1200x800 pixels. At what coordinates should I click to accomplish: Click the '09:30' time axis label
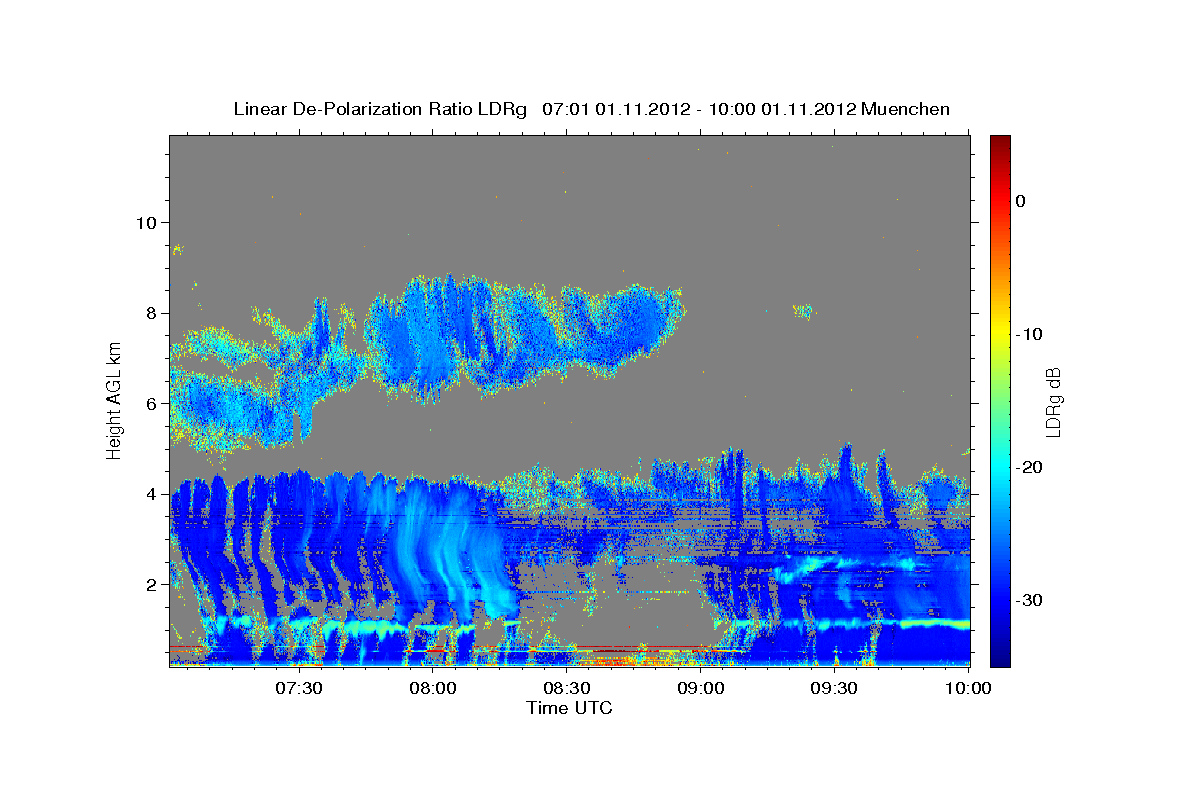(835, 689)
